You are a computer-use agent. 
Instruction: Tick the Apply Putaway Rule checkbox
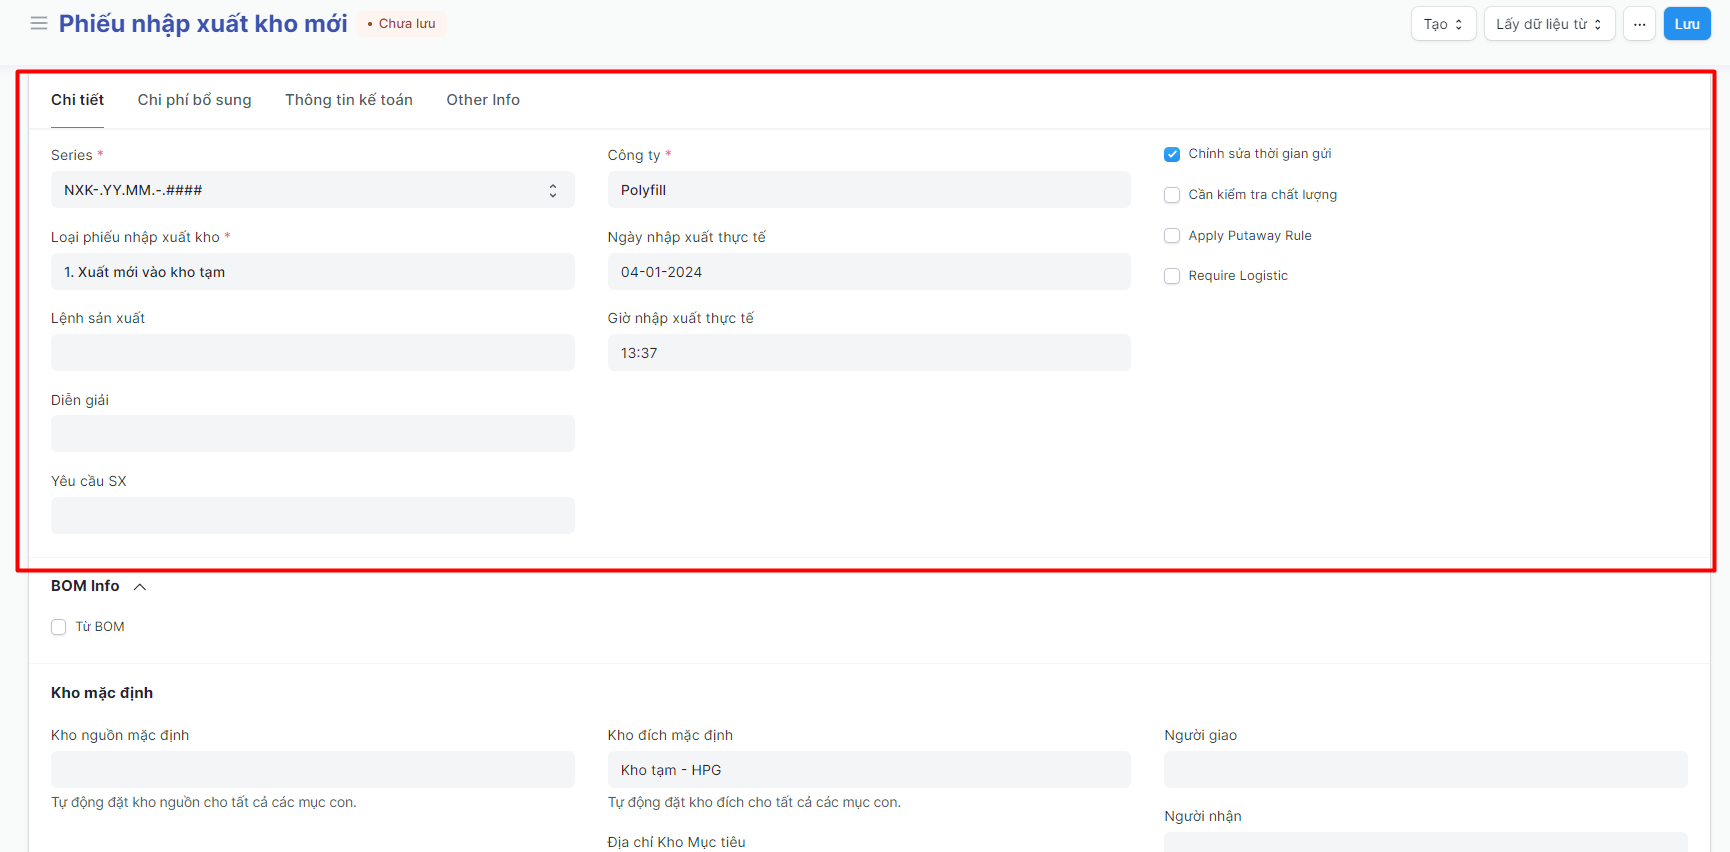(x=1172, y=236)
